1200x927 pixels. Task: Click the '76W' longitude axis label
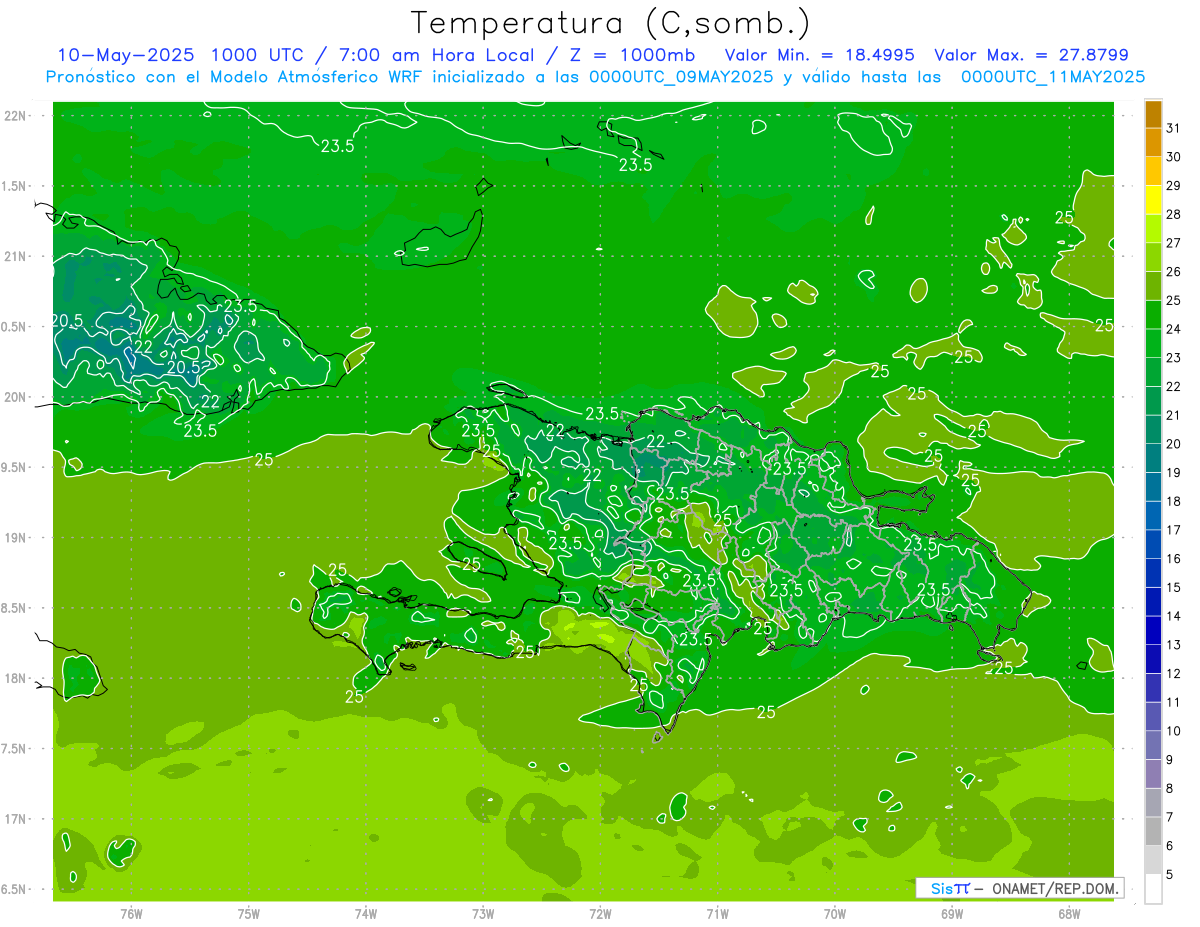tap(131, 914)
